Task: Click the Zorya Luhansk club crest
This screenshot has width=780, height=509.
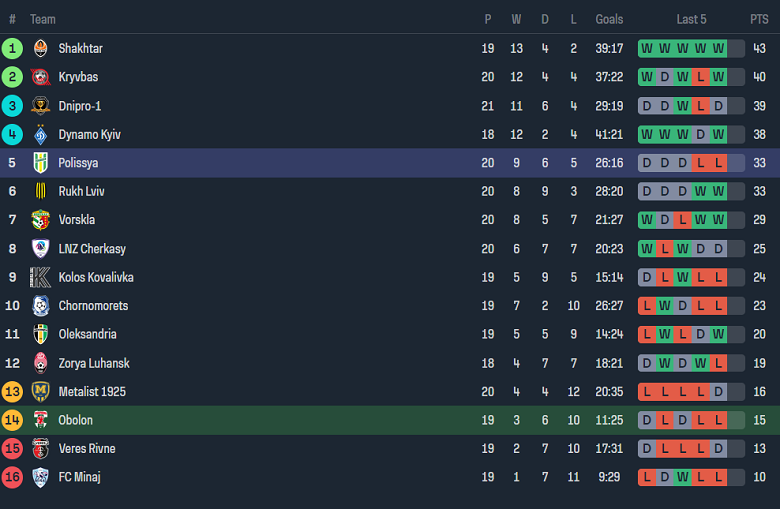Action: 41,363
